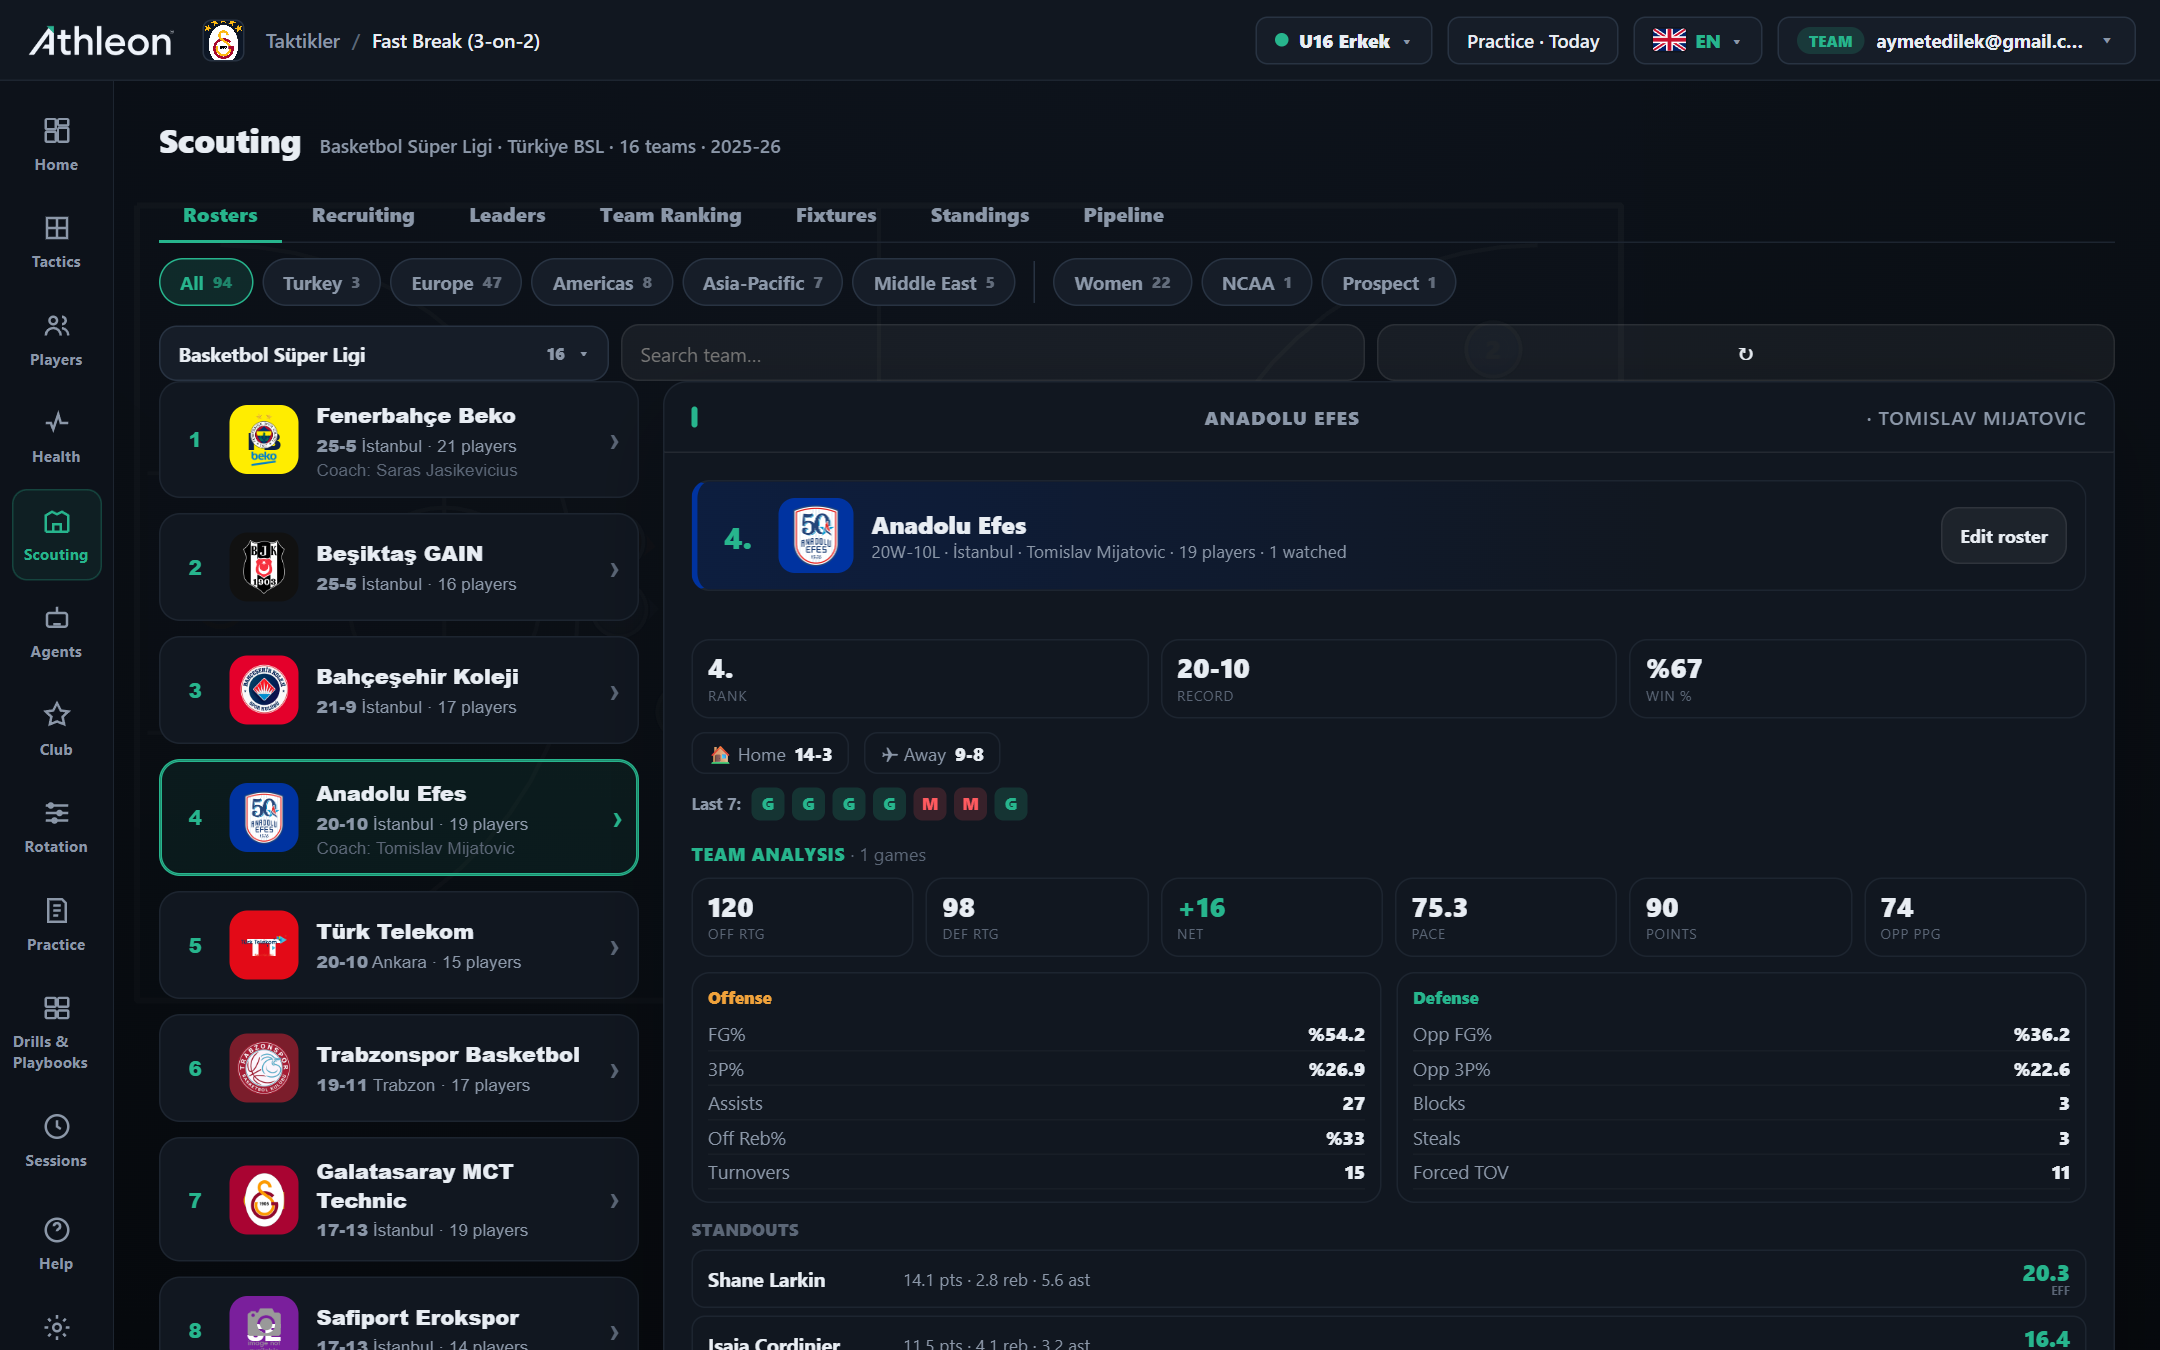Toggle the Middle East filter chip
The height and width of the screenshot is (1350, 2160).
point(934,283)
